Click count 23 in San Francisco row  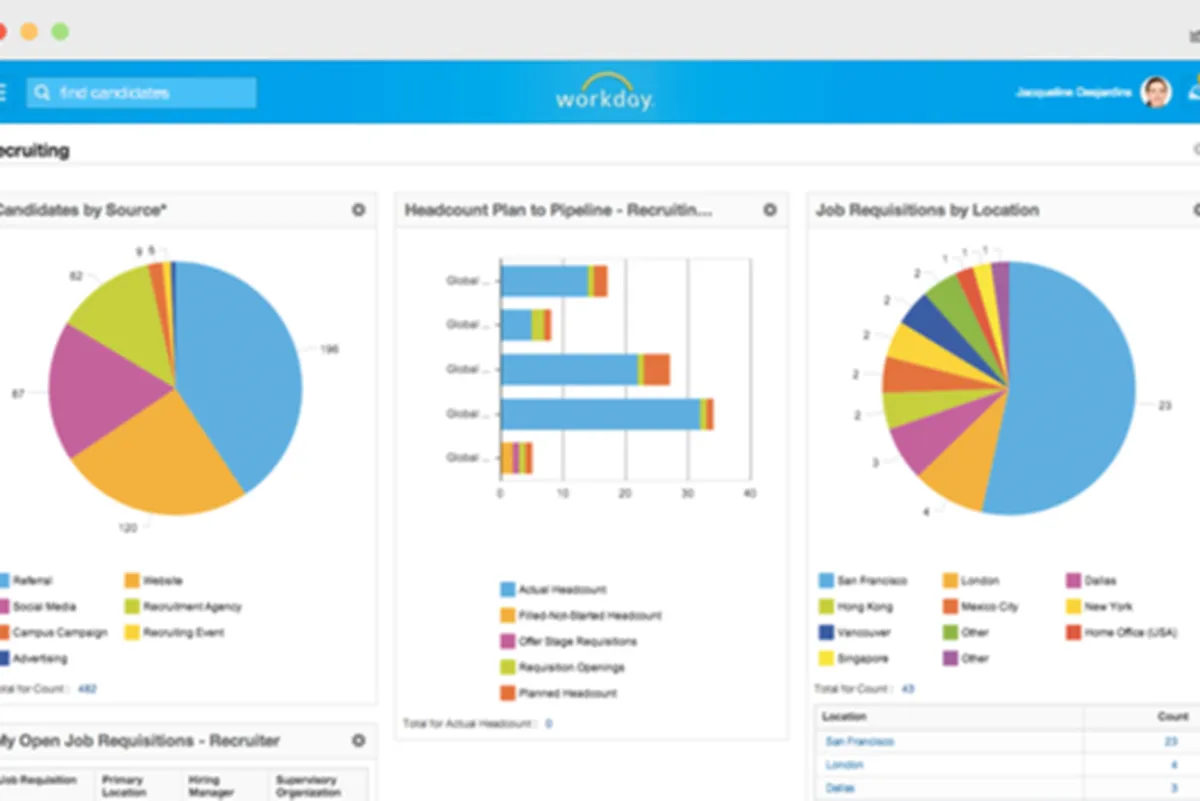1170,741
